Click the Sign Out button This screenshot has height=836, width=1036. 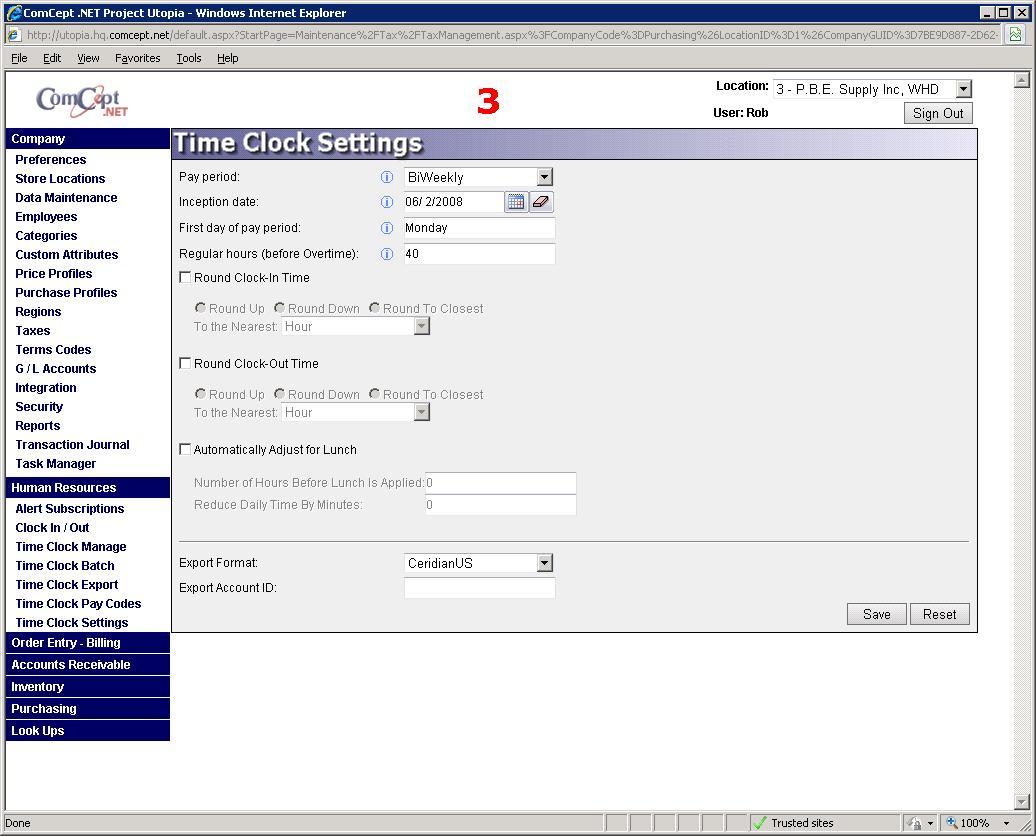(938, 113)
